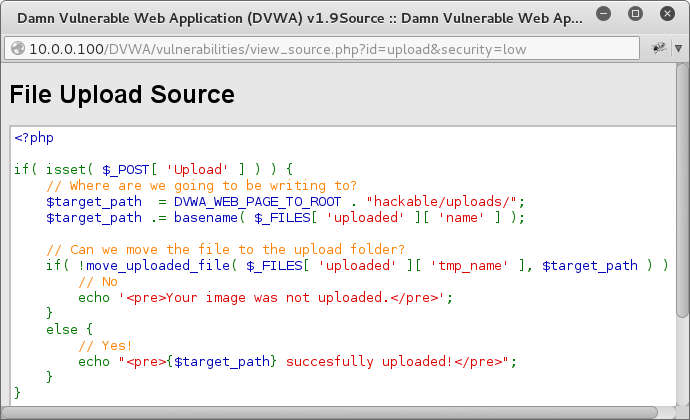
Task: Click the '// Yes!' comment
Action: [105, 346]
